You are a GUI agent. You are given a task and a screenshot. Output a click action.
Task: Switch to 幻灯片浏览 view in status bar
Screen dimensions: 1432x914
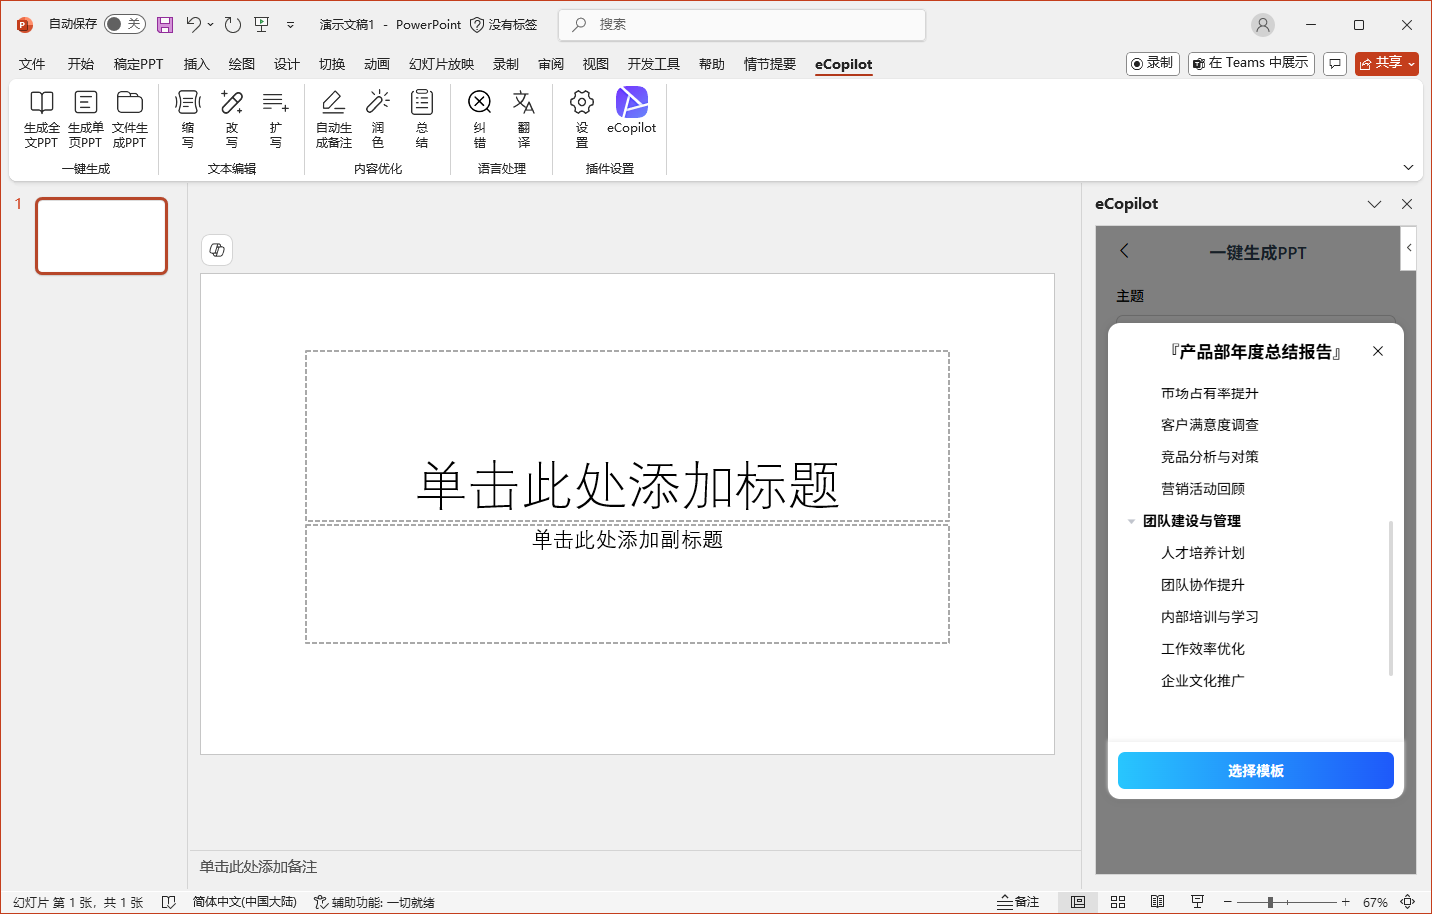[1118, 901]
